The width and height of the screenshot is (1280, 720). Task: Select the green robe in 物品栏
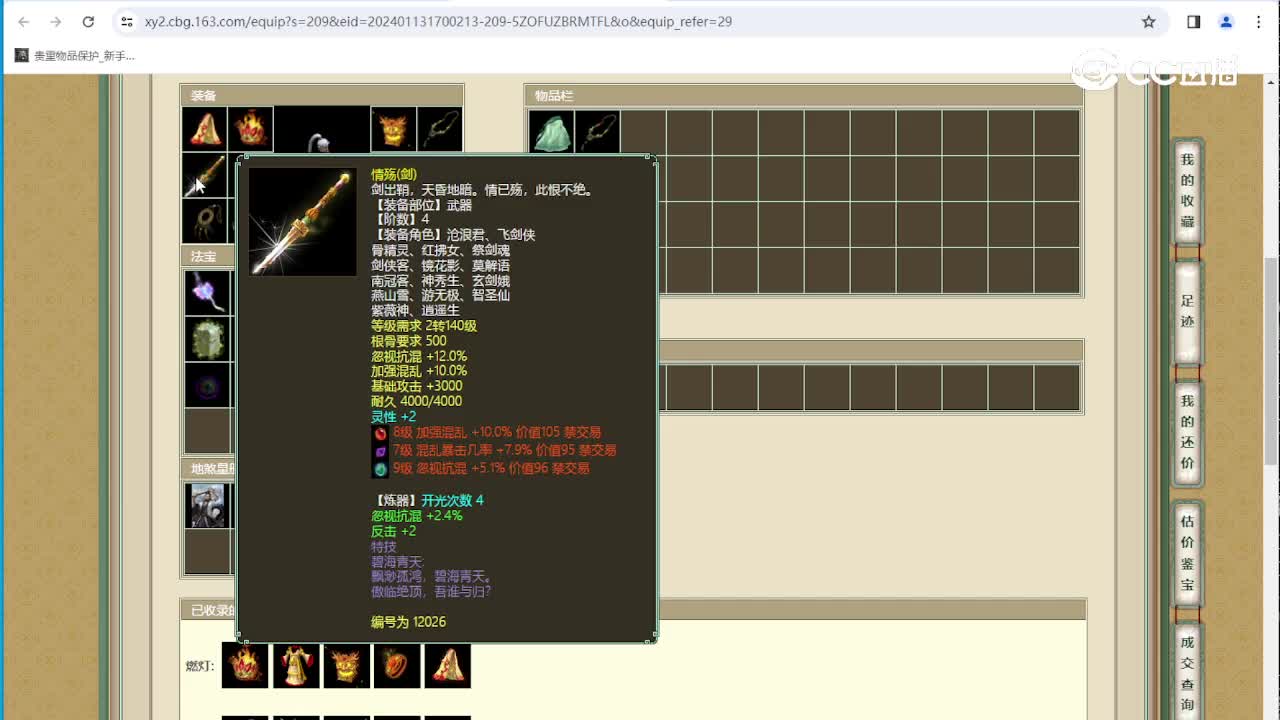552,132
